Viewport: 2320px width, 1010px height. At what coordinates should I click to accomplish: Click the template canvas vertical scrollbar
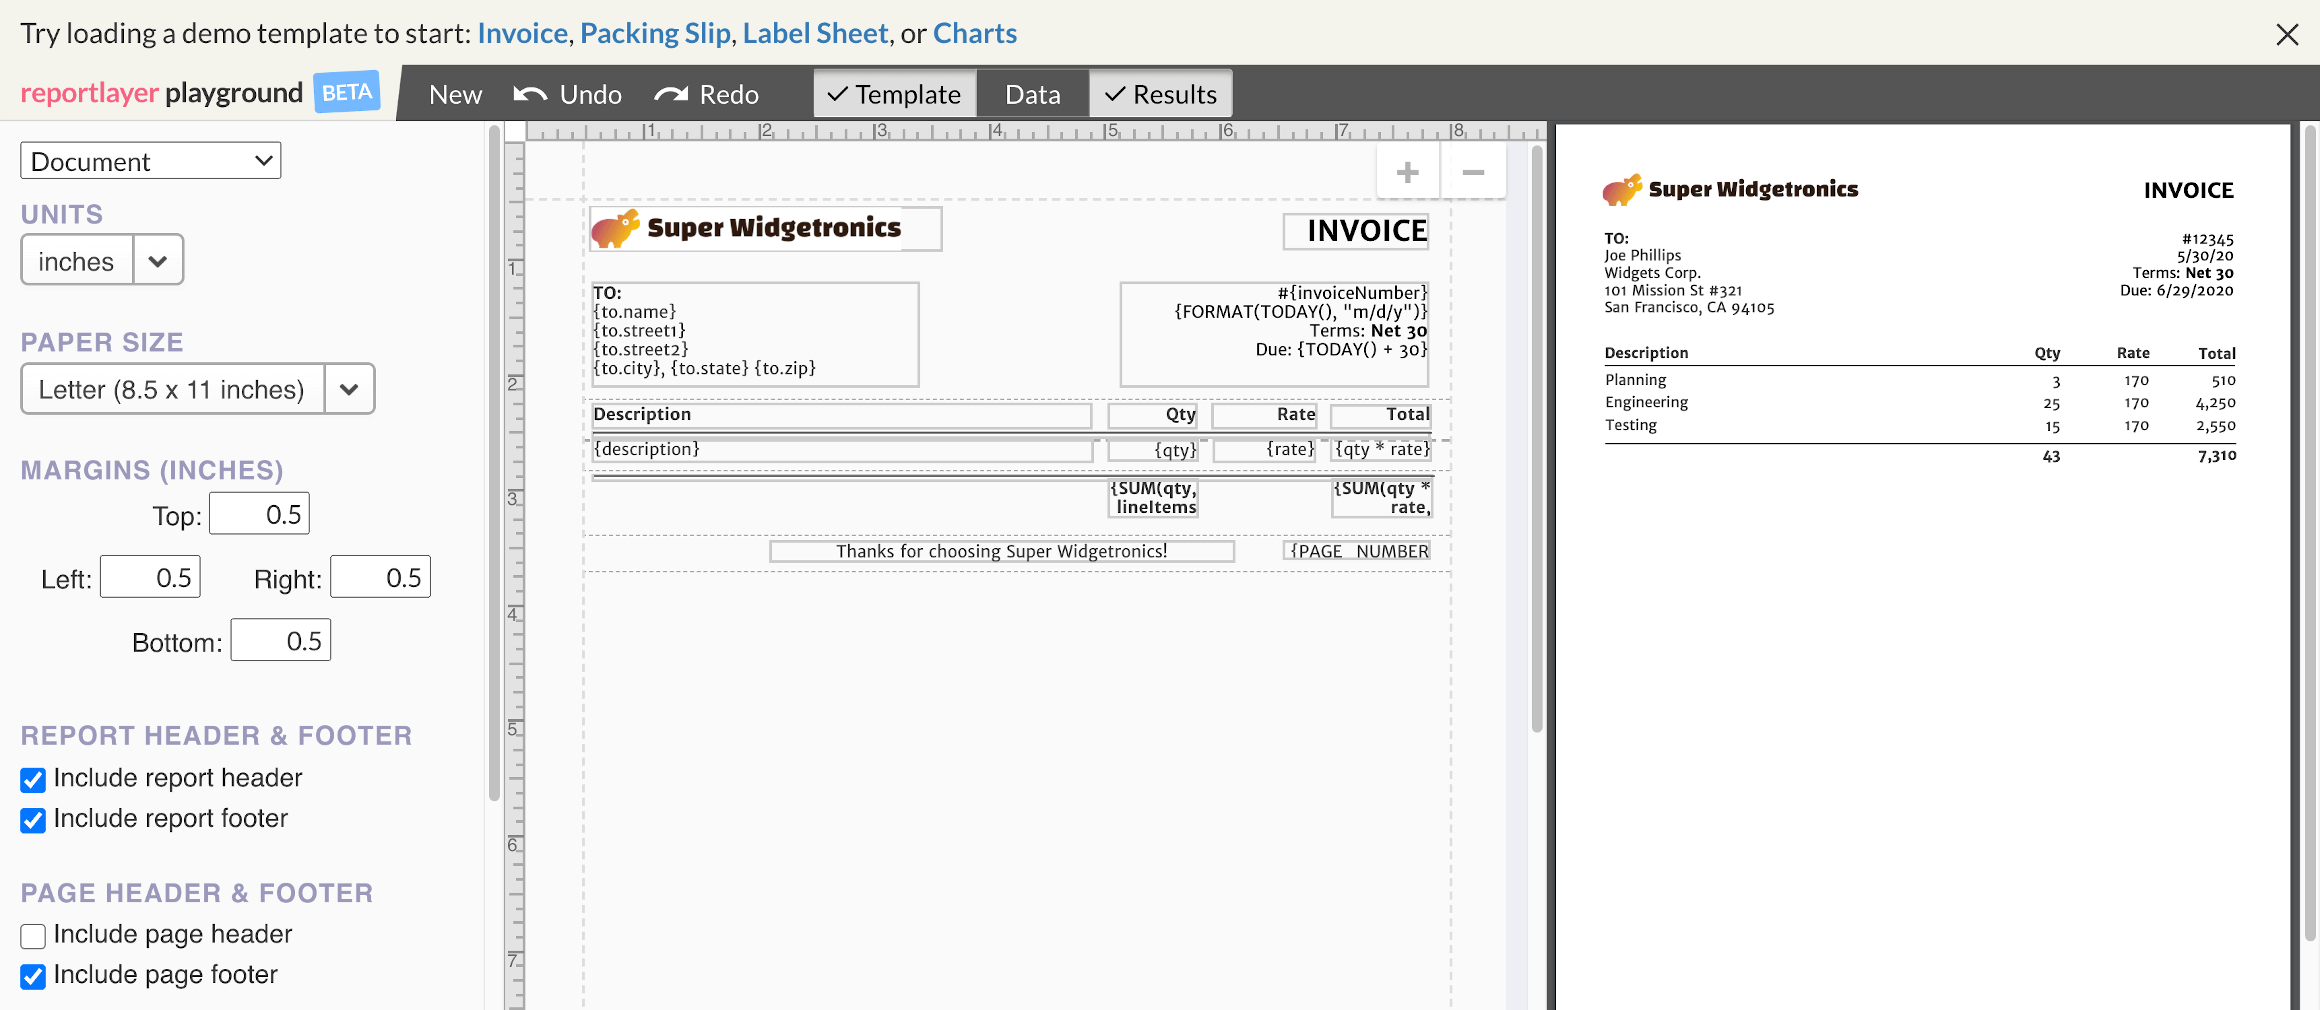(1537, 438)
